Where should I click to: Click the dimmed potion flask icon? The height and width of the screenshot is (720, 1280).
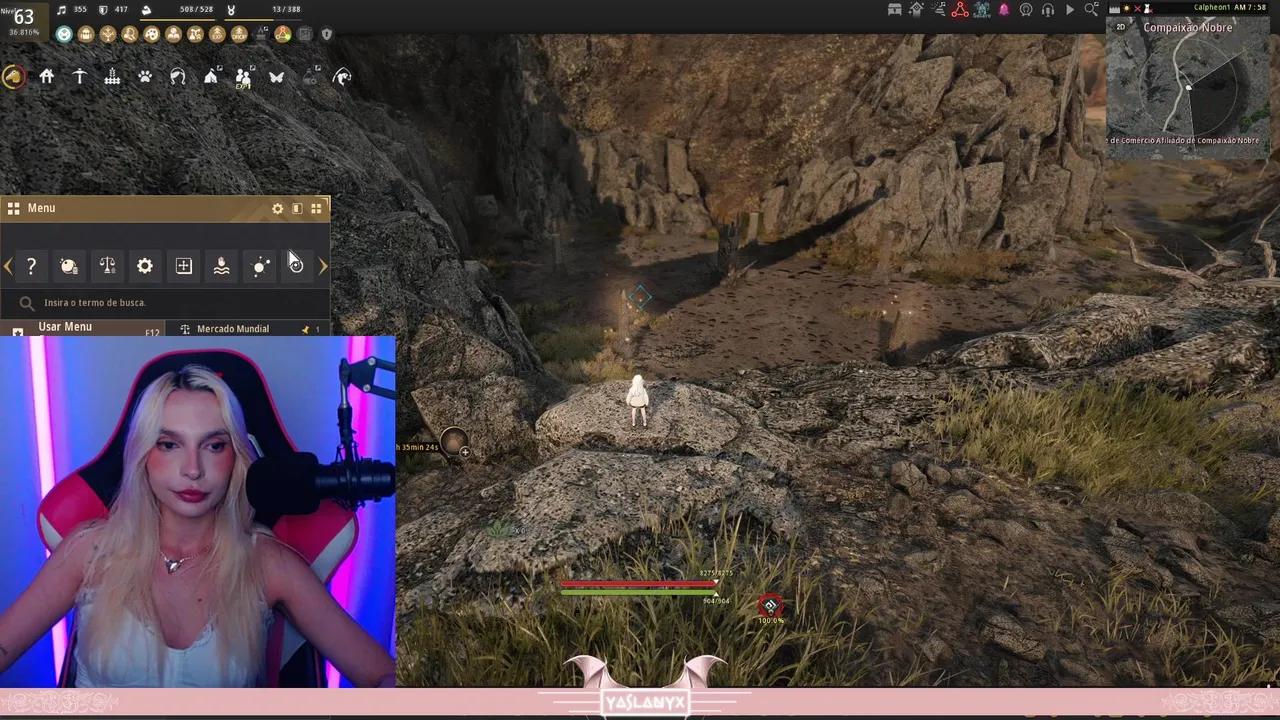click(311, 76)
